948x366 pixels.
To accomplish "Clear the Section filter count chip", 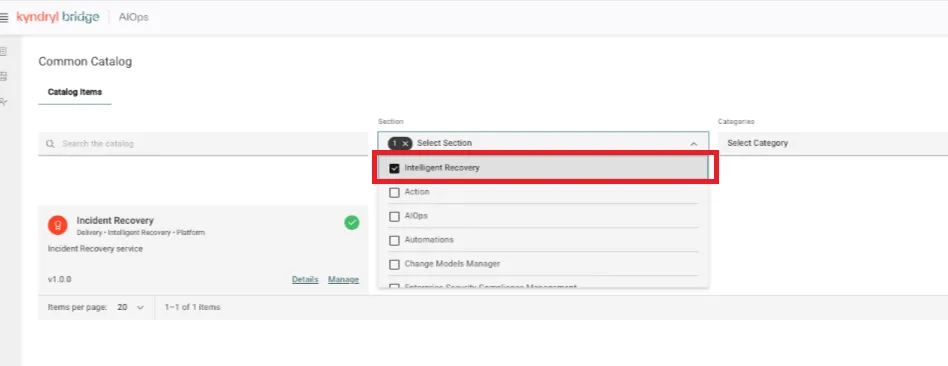I will tap(400, 143).
